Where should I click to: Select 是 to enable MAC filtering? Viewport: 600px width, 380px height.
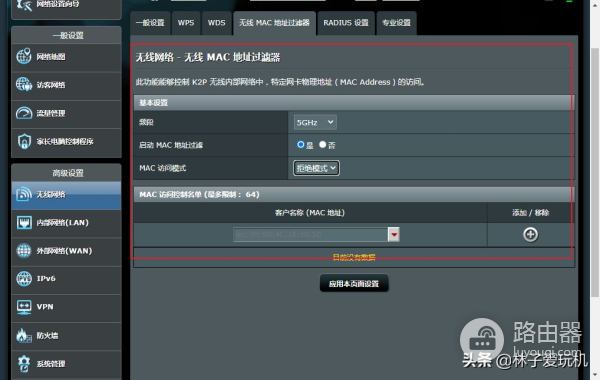tap(301, 145)
